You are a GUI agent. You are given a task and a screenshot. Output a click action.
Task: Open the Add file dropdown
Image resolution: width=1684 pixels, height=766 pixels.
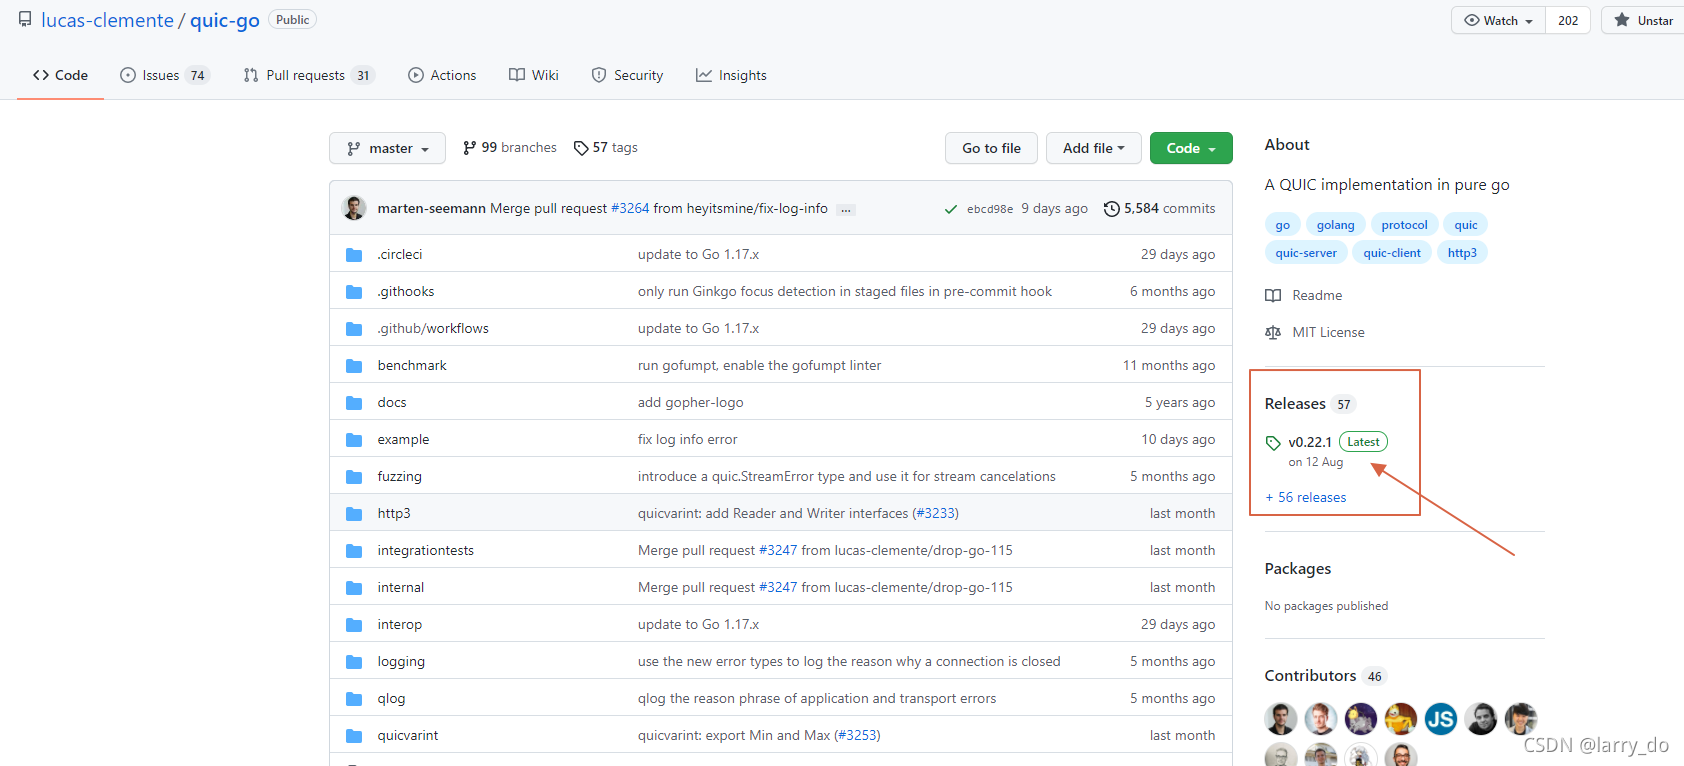pos(1093,148)
